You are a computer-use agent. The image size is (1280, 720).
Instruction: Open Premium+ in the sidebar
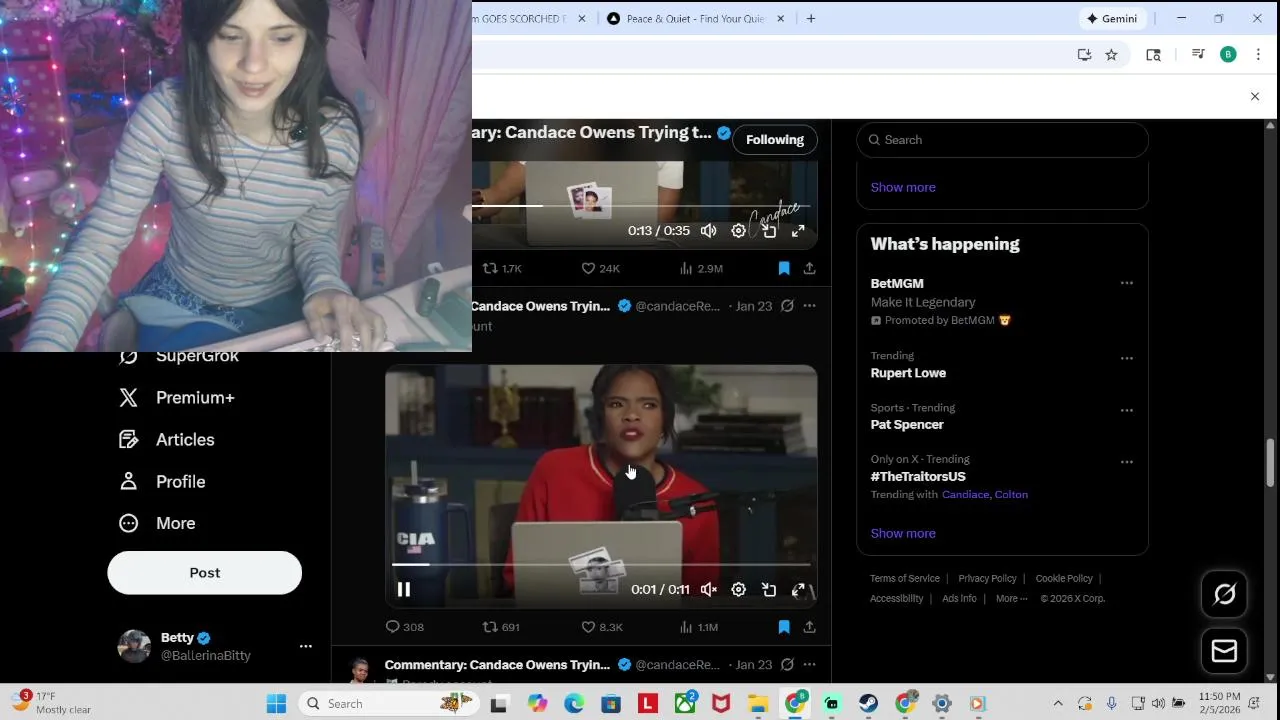(177, 398)
